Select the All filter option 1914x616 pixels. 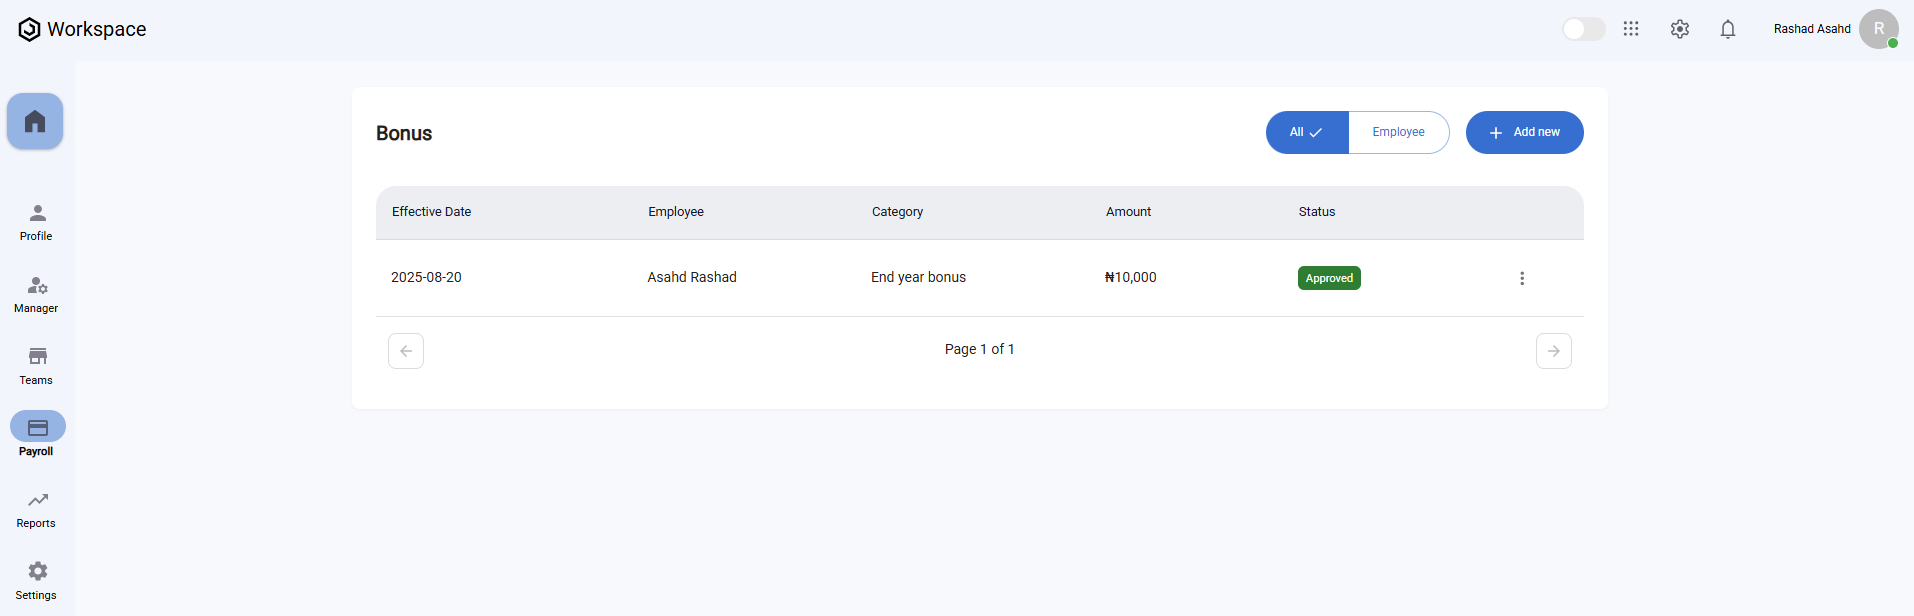[1306, 132]
